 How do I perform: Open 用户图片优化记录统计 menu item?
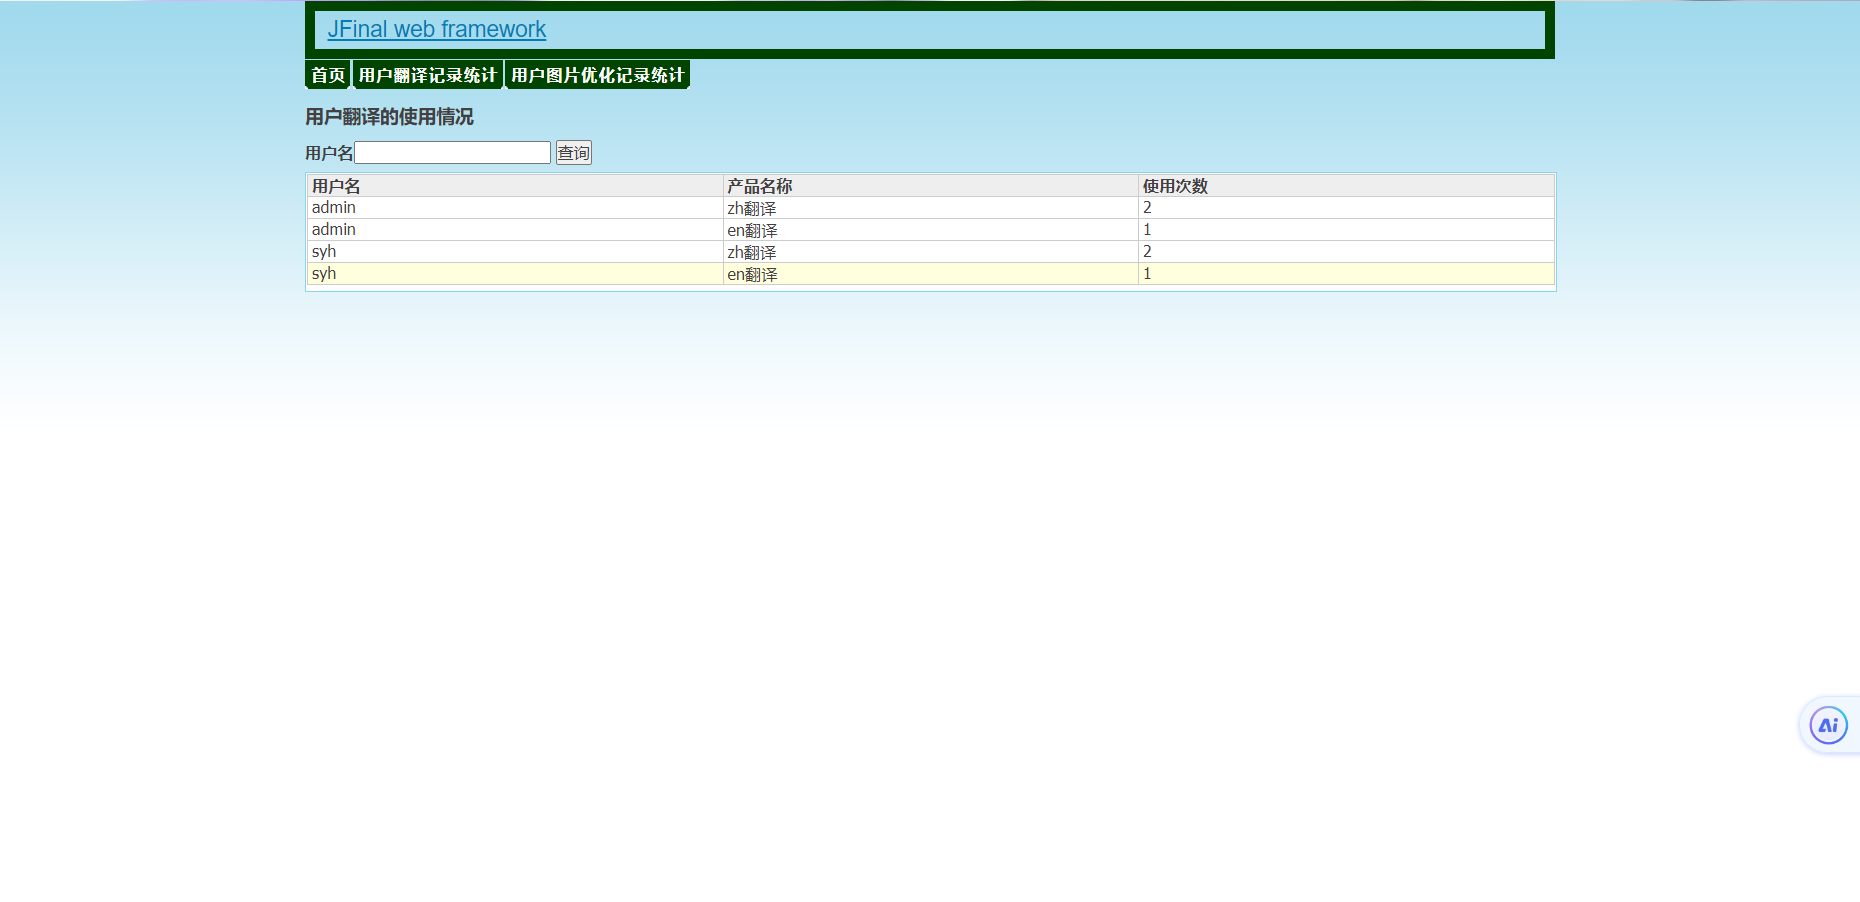[x=598, y=75]
